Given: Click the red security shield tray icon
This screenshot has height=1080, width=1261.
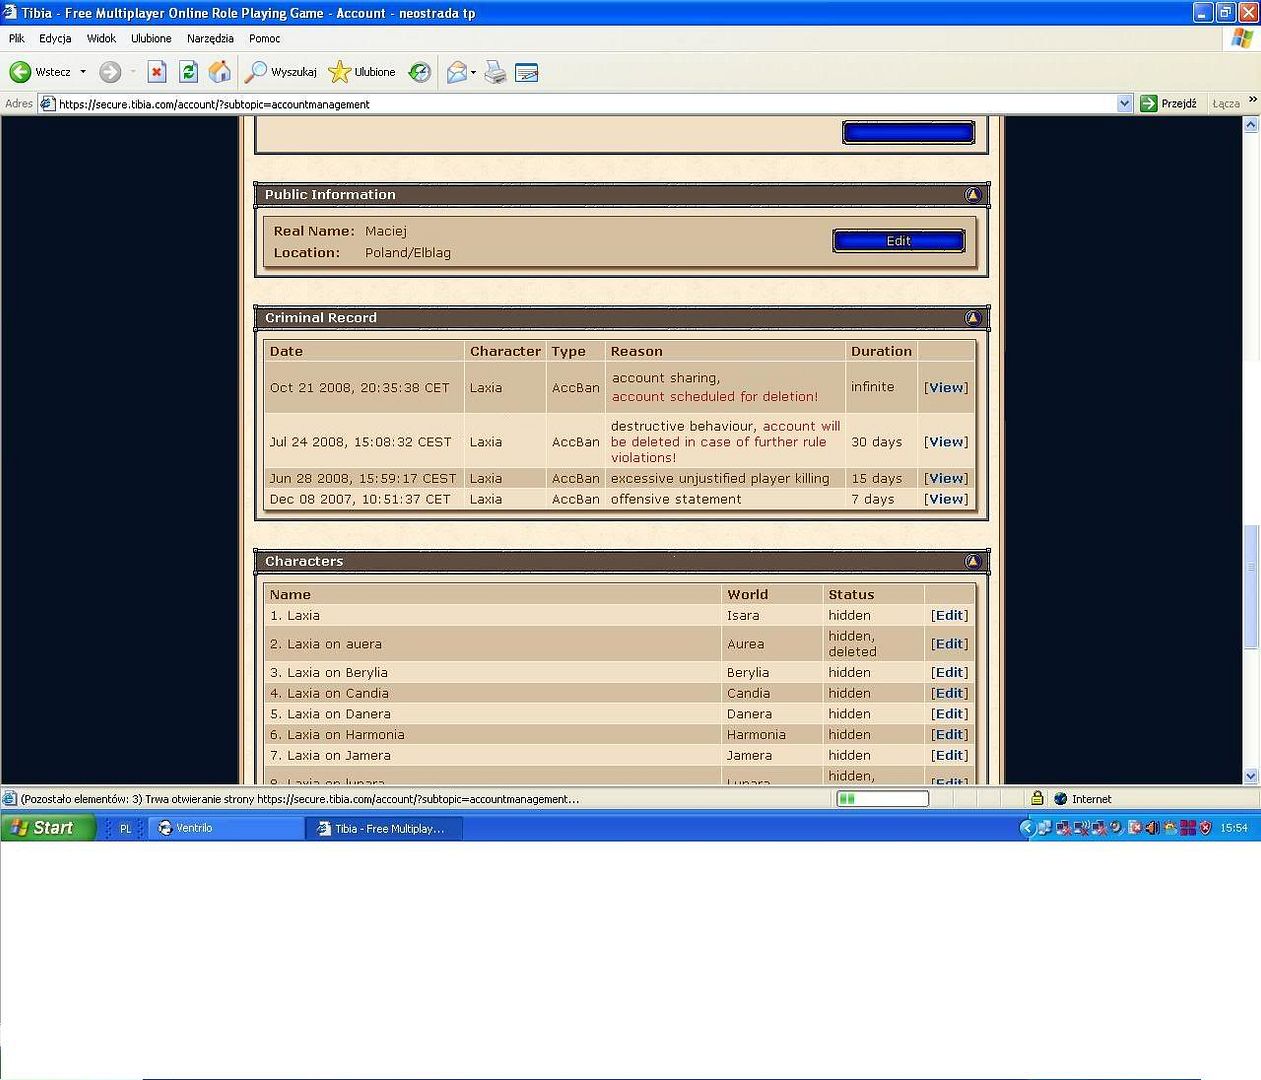Looking at the screenshot, I should [1206, 828].
